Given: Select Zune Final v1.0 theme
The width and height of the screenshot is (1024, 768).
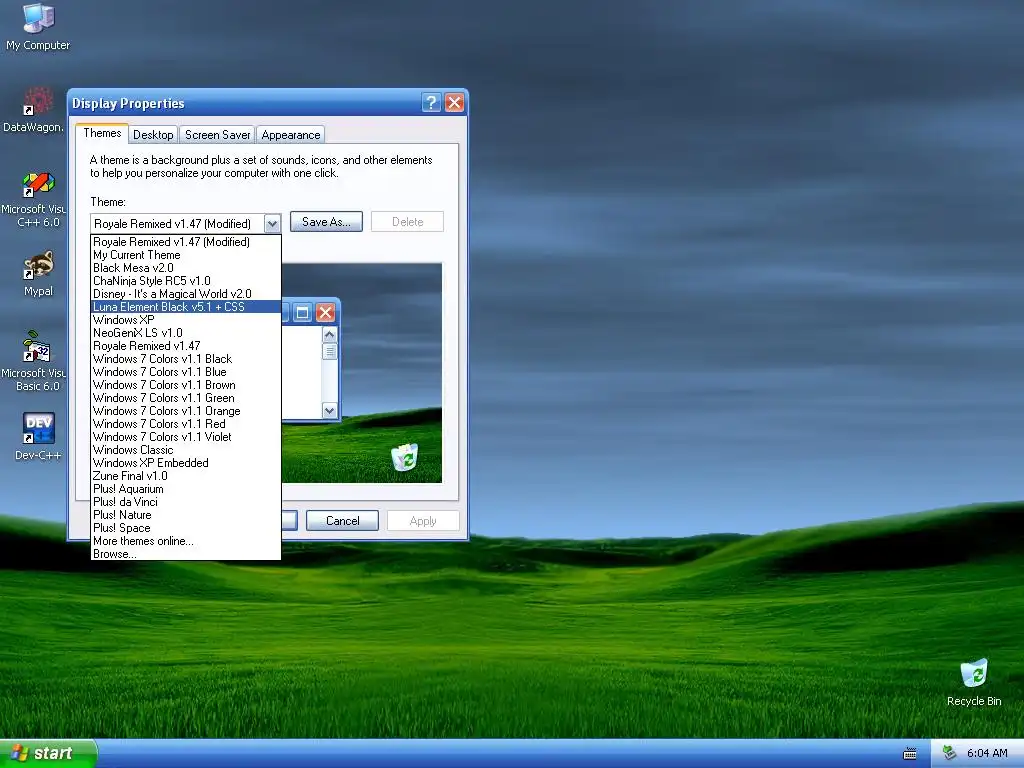Looking at the screenshot, I should (186, 476).
